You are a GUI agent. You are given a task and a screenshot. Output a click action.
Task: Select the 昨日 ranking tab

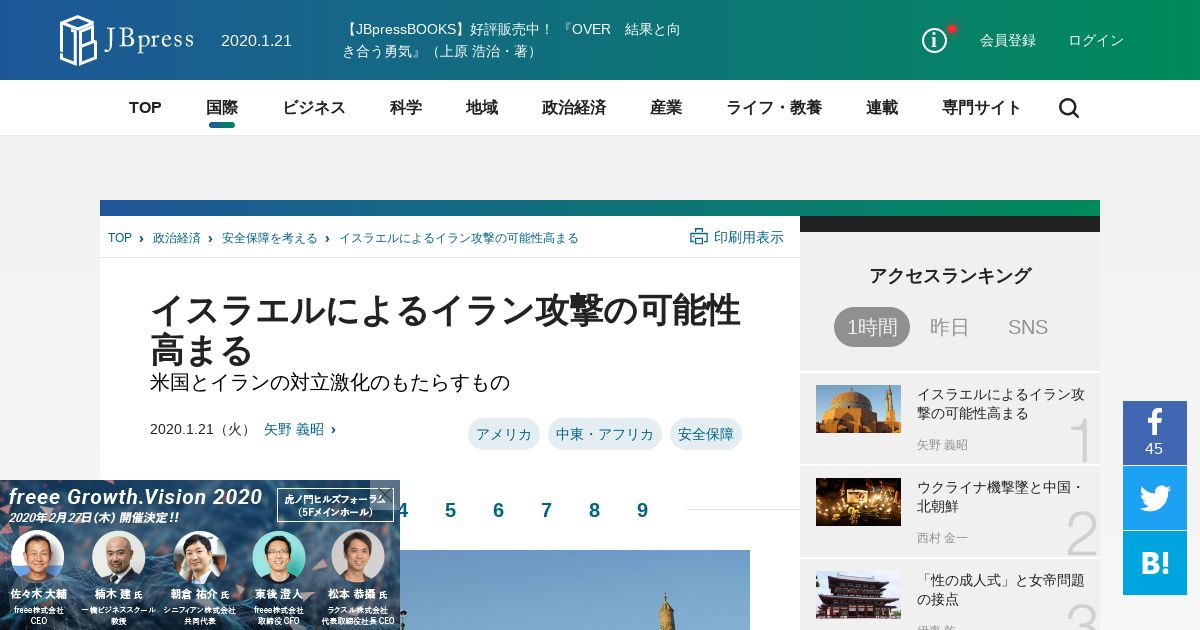[950, 327]
